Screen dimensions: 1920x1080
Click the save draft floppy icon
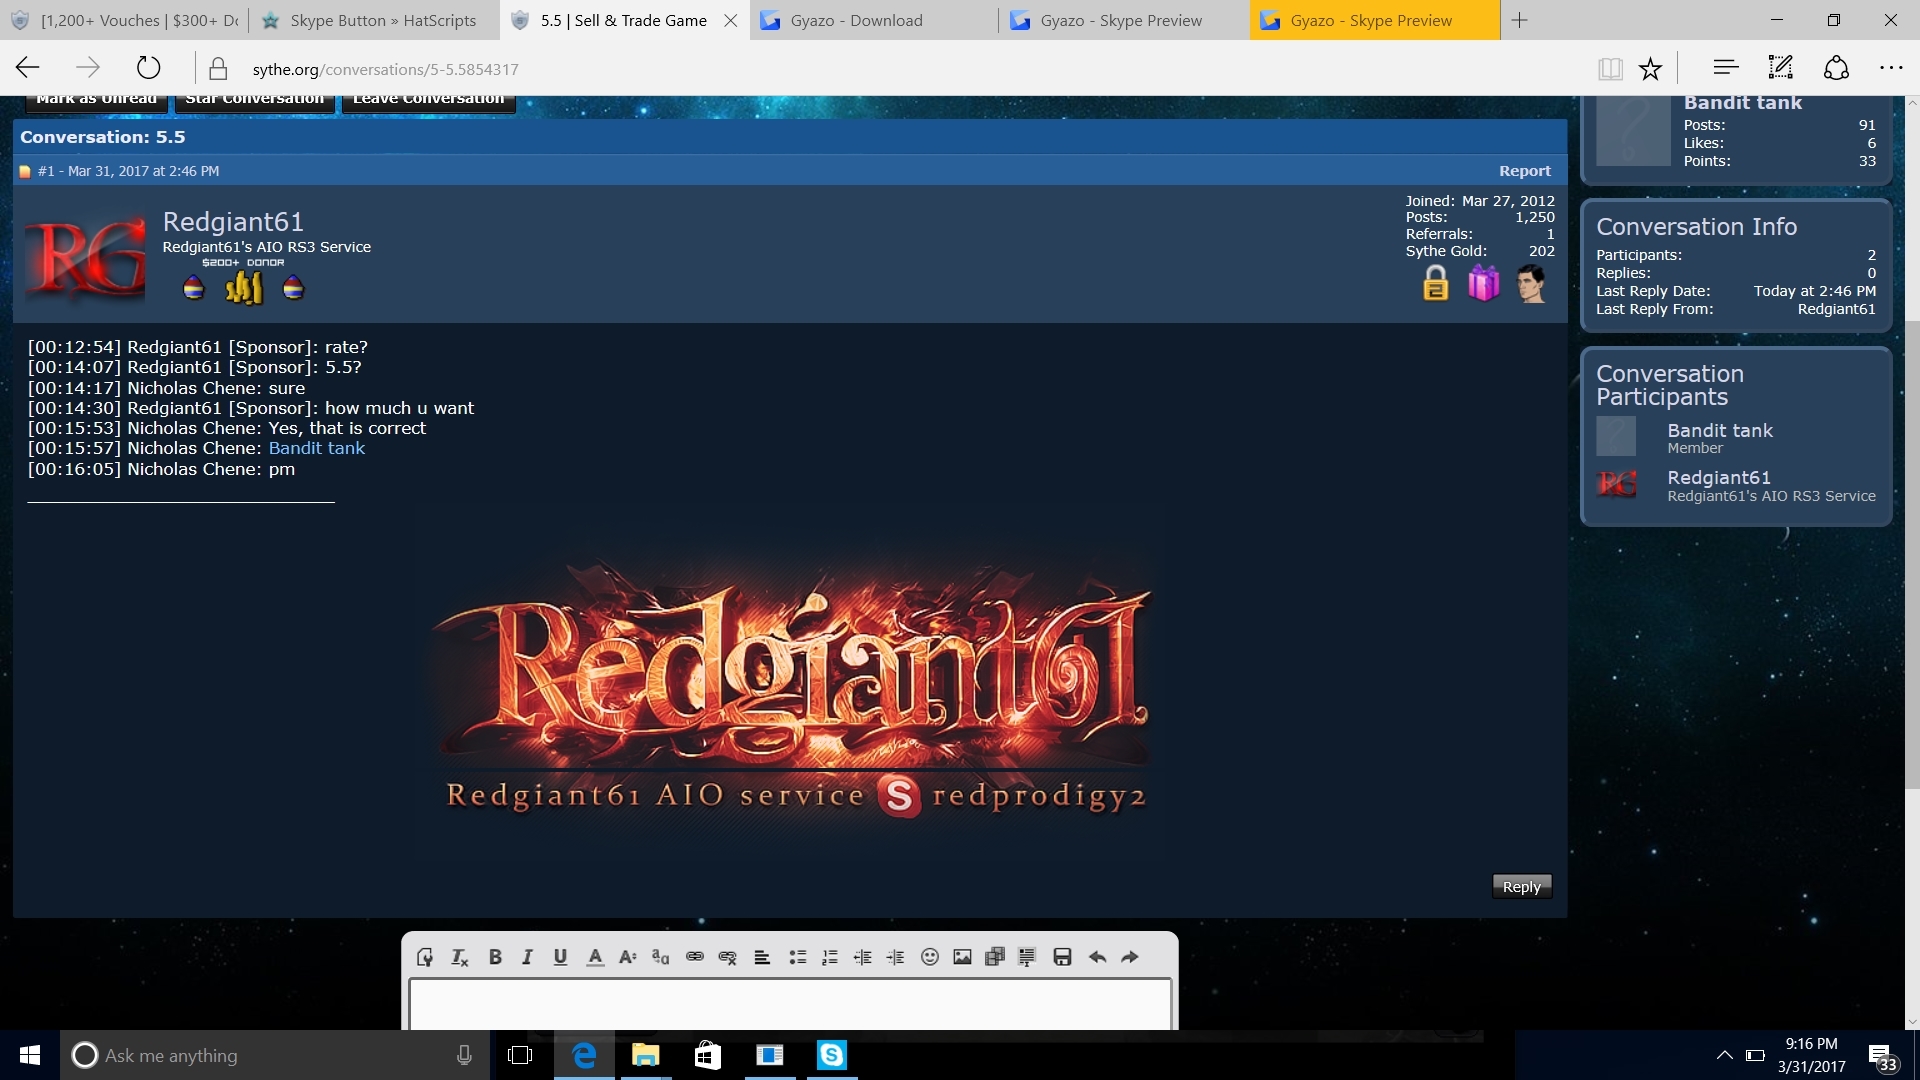[x=1062, y=957]
